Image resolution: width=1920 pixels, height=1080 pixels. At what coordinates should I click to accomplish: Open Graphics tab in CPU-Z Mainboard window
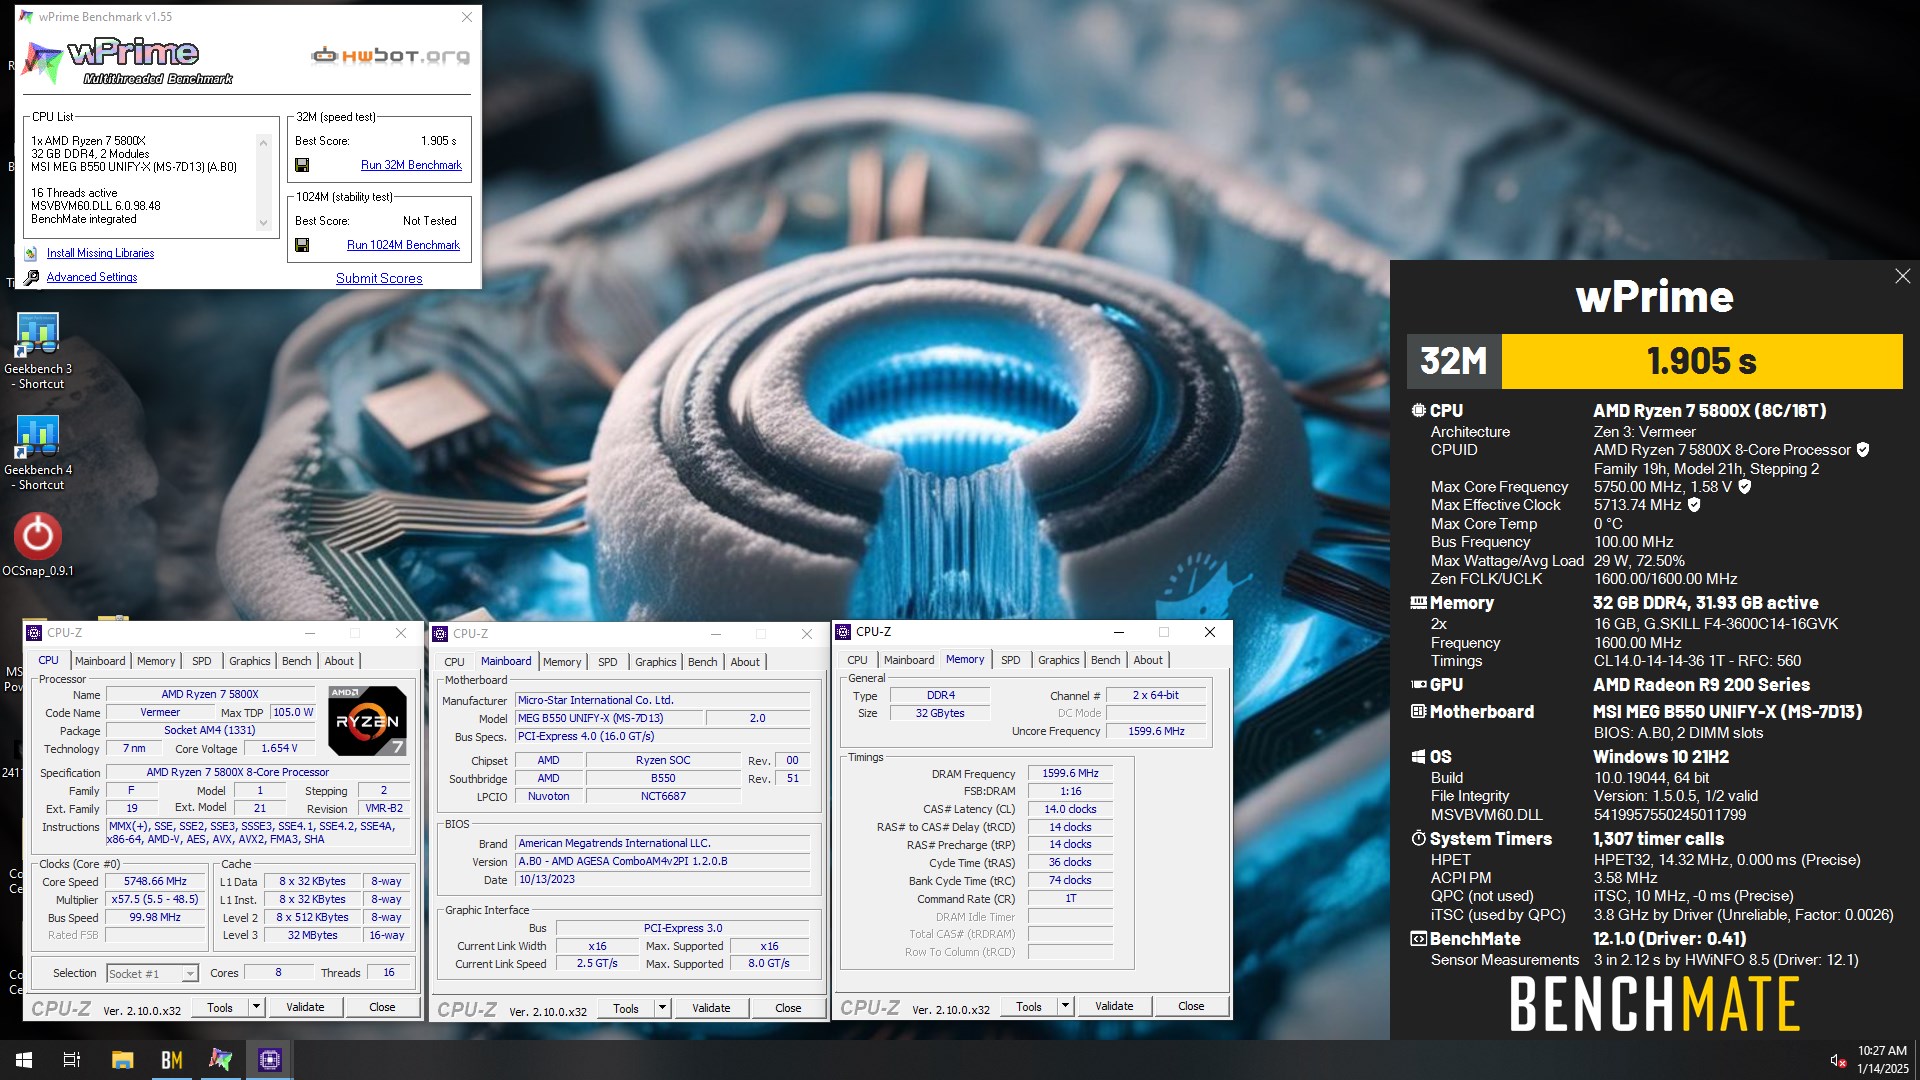656,662
